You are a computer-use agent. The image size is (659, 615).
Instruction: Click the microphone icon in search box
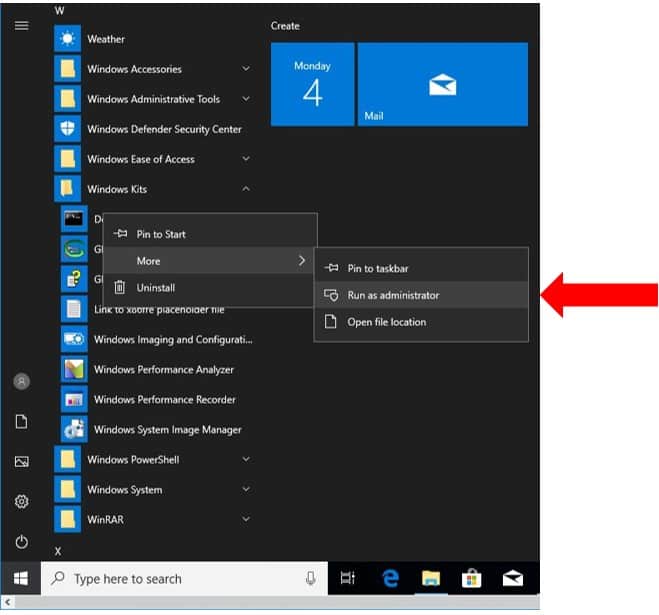[311, 578]
